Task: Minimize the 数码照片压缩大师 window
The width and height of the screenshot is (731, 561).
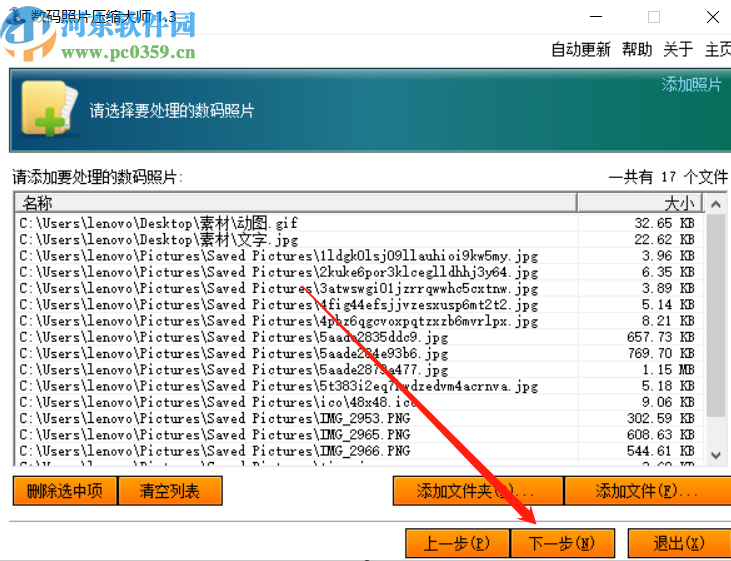Action: point(596,17)
